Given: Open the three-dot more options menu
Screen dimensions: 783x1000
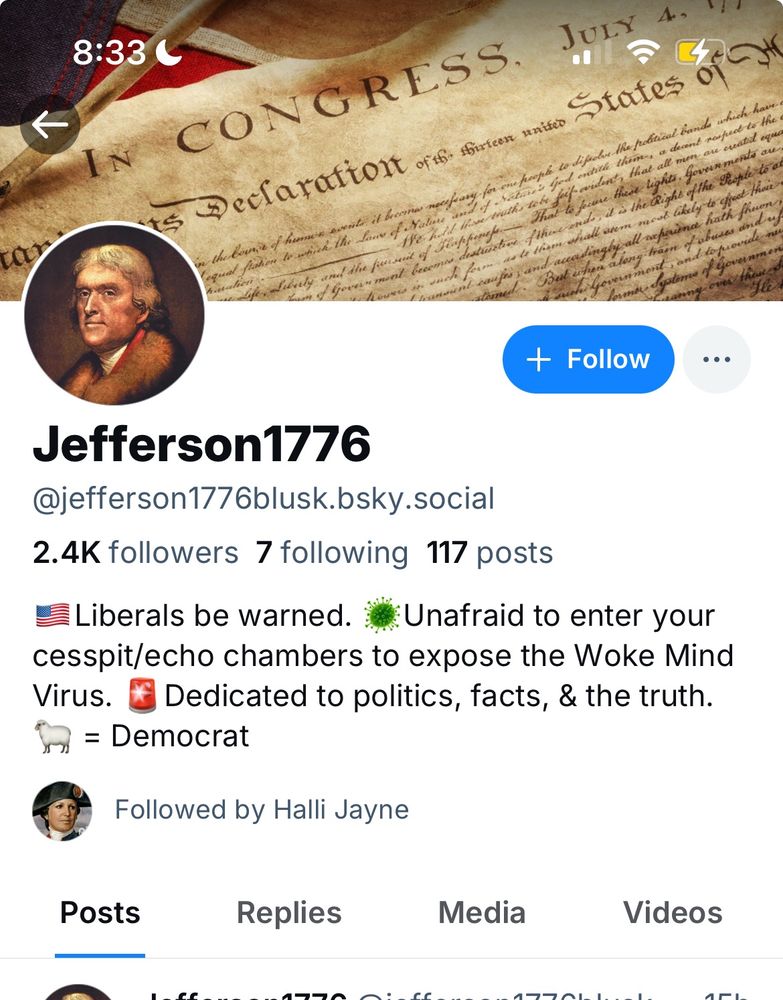Looking at the screenshot, I should [716, 359].
